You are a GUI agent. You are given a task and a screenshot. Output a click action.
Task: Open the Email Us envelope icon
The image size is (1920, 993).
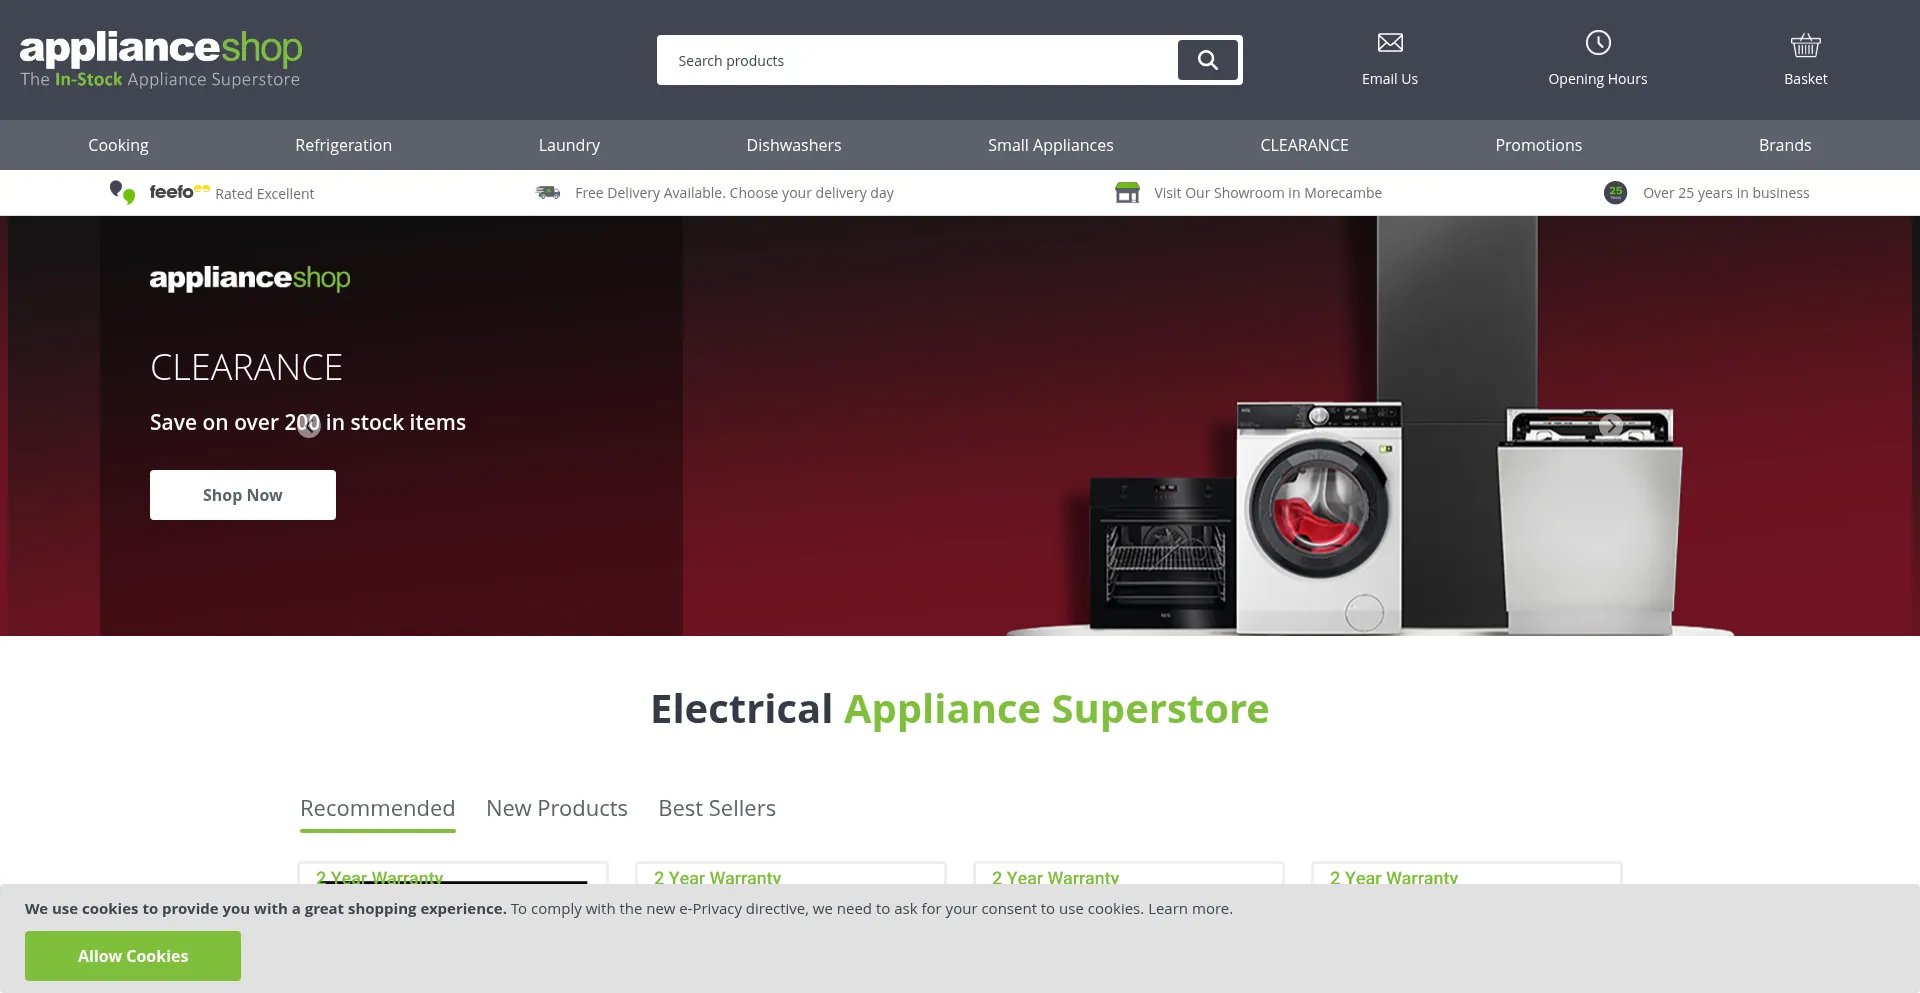(x=1390, y=42)
